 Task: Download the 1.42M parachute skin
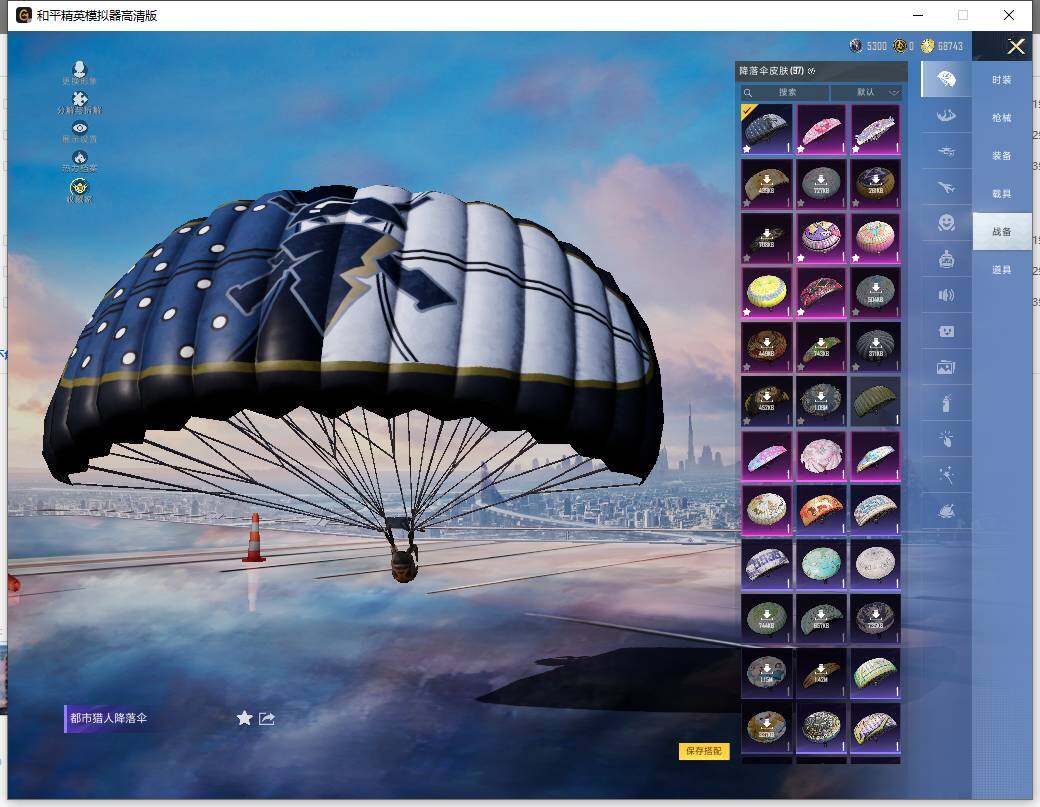click(x=821, y=674)
